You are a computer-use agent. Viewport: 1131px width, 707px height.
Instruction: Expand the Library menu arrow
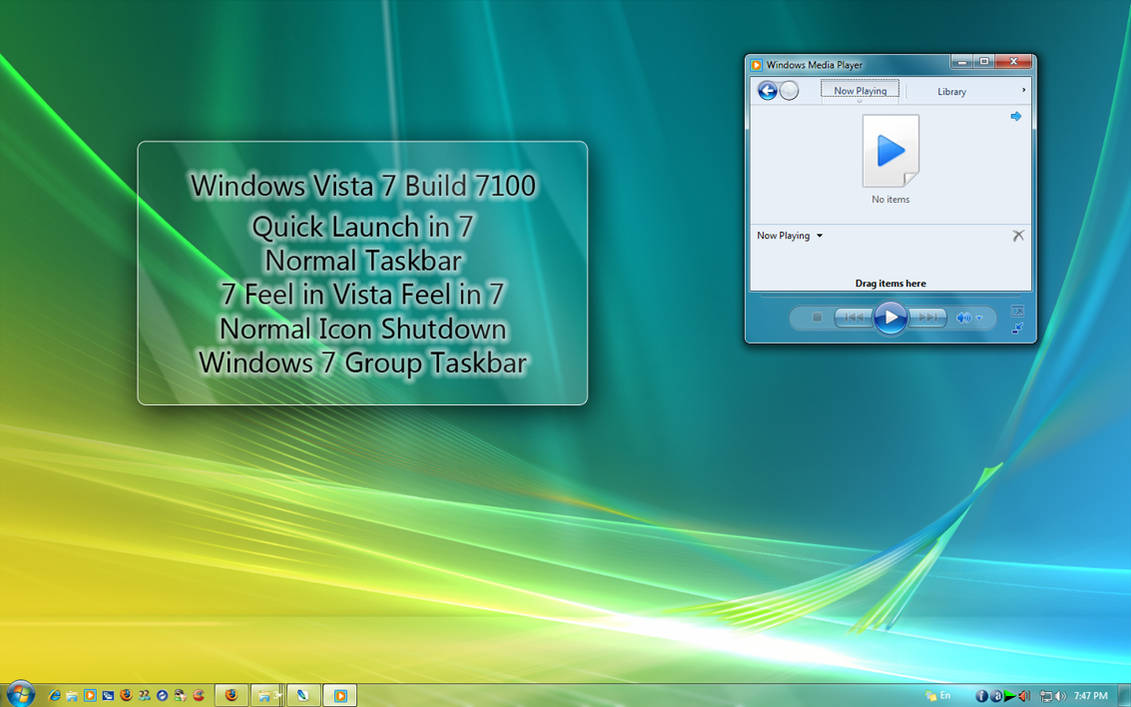[x=1023, y=89]
